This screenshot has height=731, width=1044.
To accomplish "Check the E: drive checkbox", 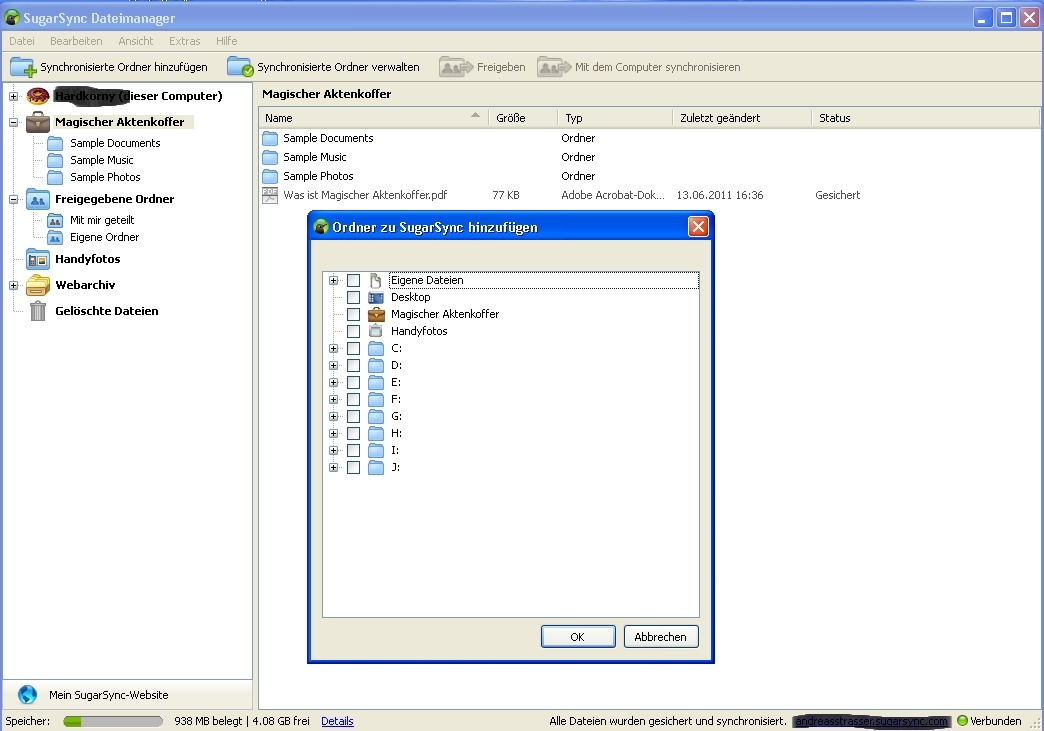I will click(354, 383).
